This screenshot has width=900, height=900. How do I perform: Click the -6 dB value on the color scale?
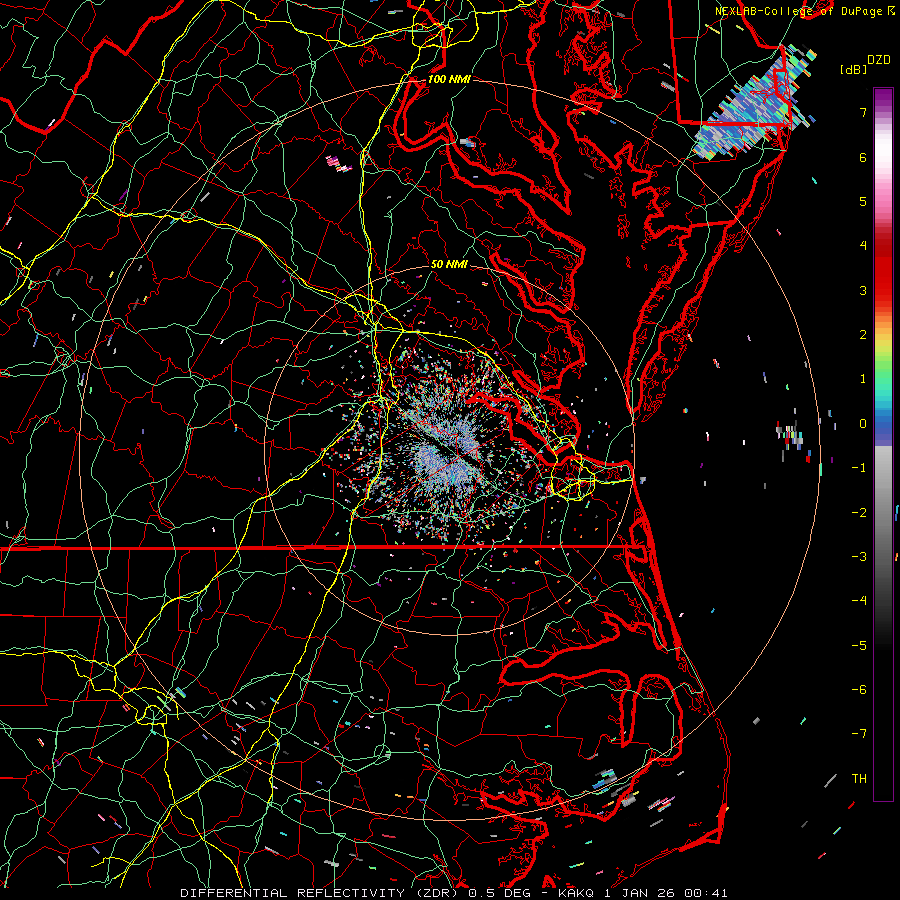859,690
